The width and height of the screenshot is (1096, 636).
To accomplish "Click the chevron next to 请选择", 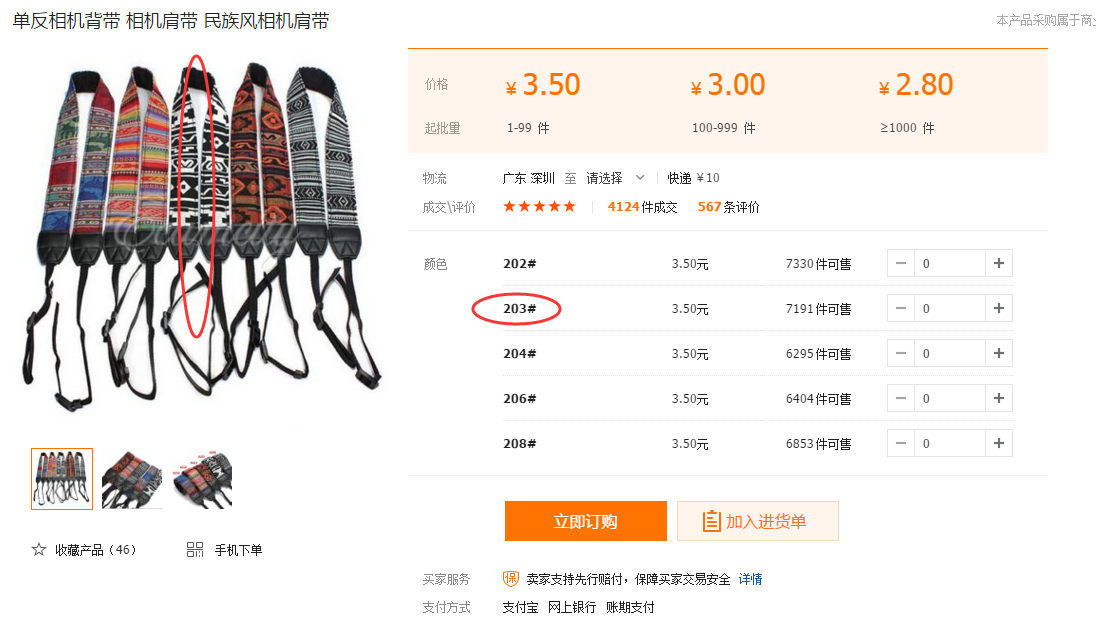I will pyautogui.click(x=640, y=178).
